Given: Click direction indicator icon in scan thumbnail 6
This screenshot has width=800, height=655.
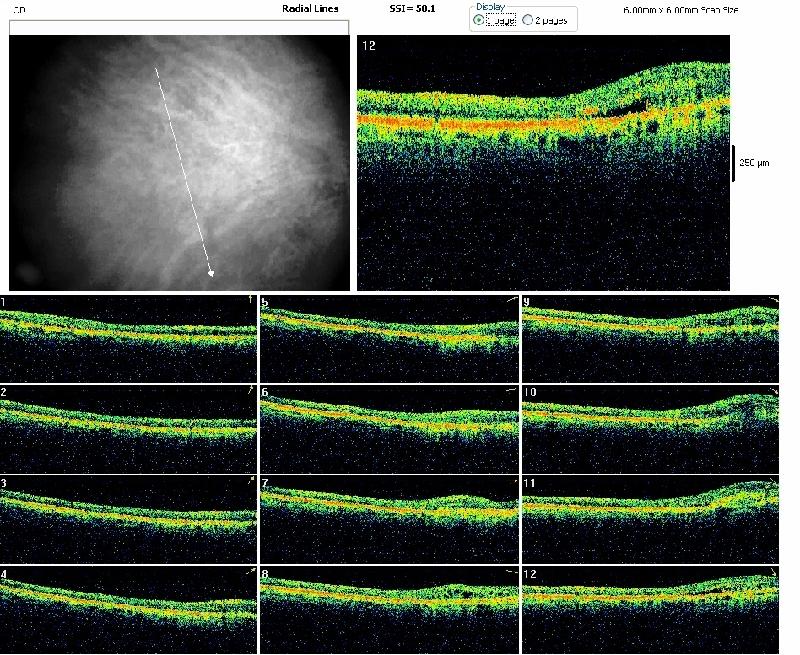Looking at the screenshot, I should click(x=511, y=389).
